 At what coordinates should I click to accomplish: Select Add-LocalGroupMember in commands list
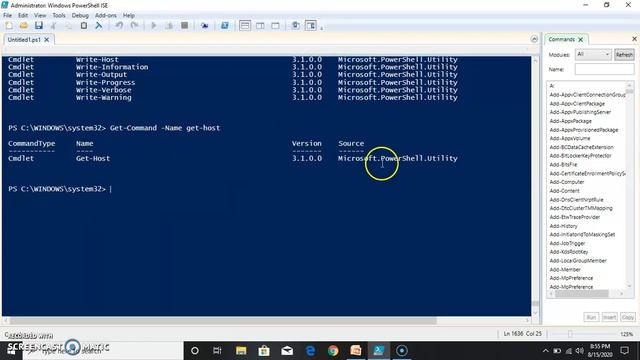[578, 261]
